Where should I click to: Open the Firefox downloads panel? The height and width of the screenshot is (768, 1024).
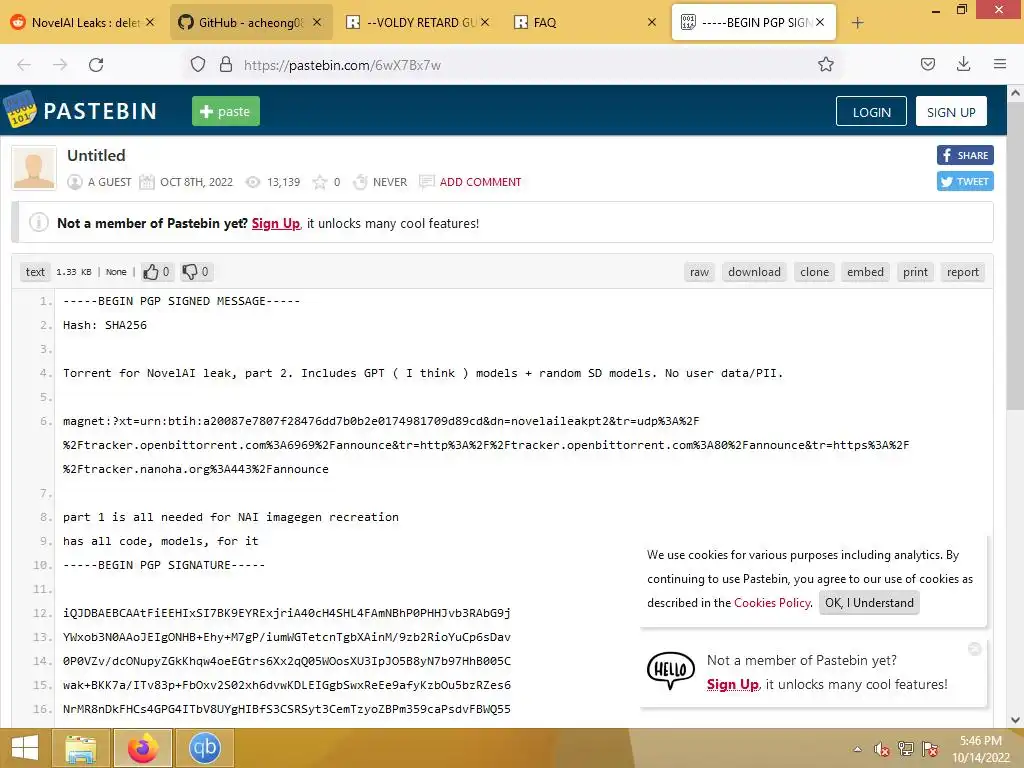click(x=963, y=65)
